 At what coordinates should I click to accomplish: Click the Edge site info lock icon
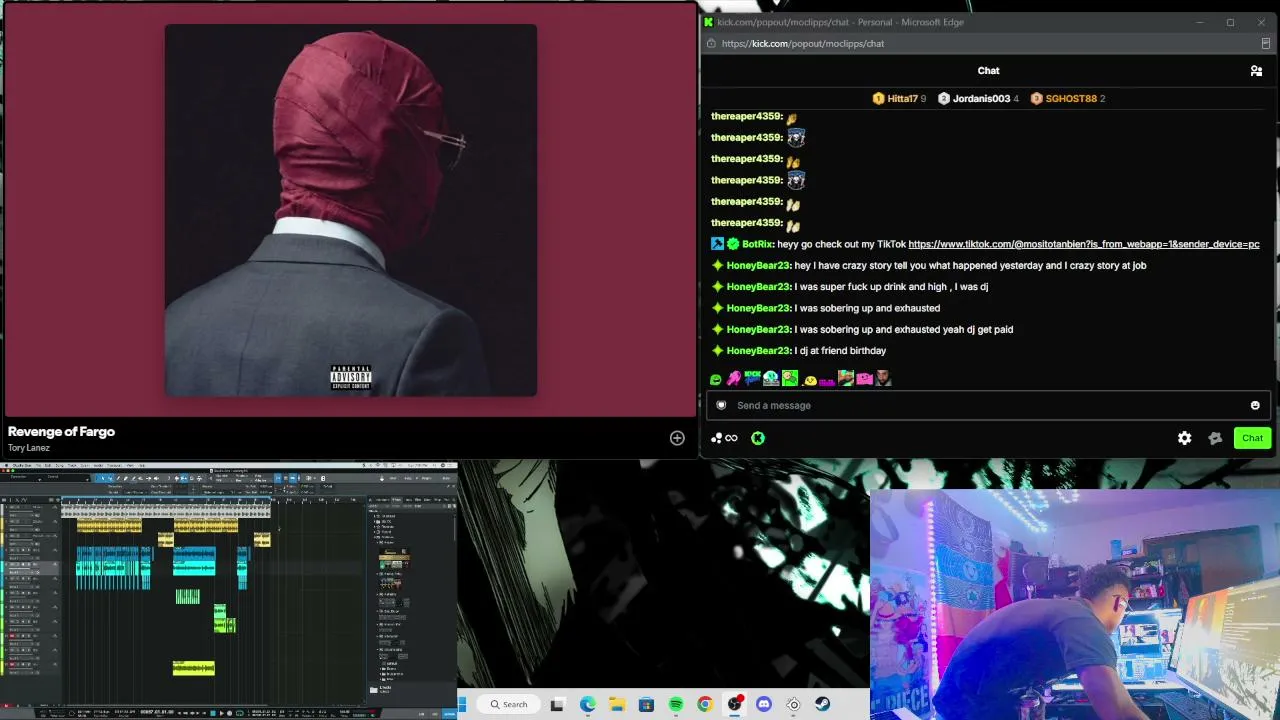click(x=711, y=44)
